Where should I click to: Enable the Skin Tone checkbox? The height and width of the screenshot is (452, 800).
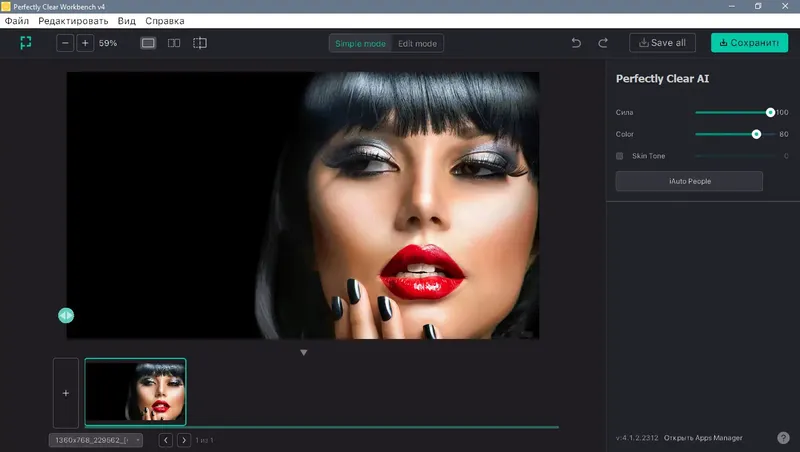(619, 156)
